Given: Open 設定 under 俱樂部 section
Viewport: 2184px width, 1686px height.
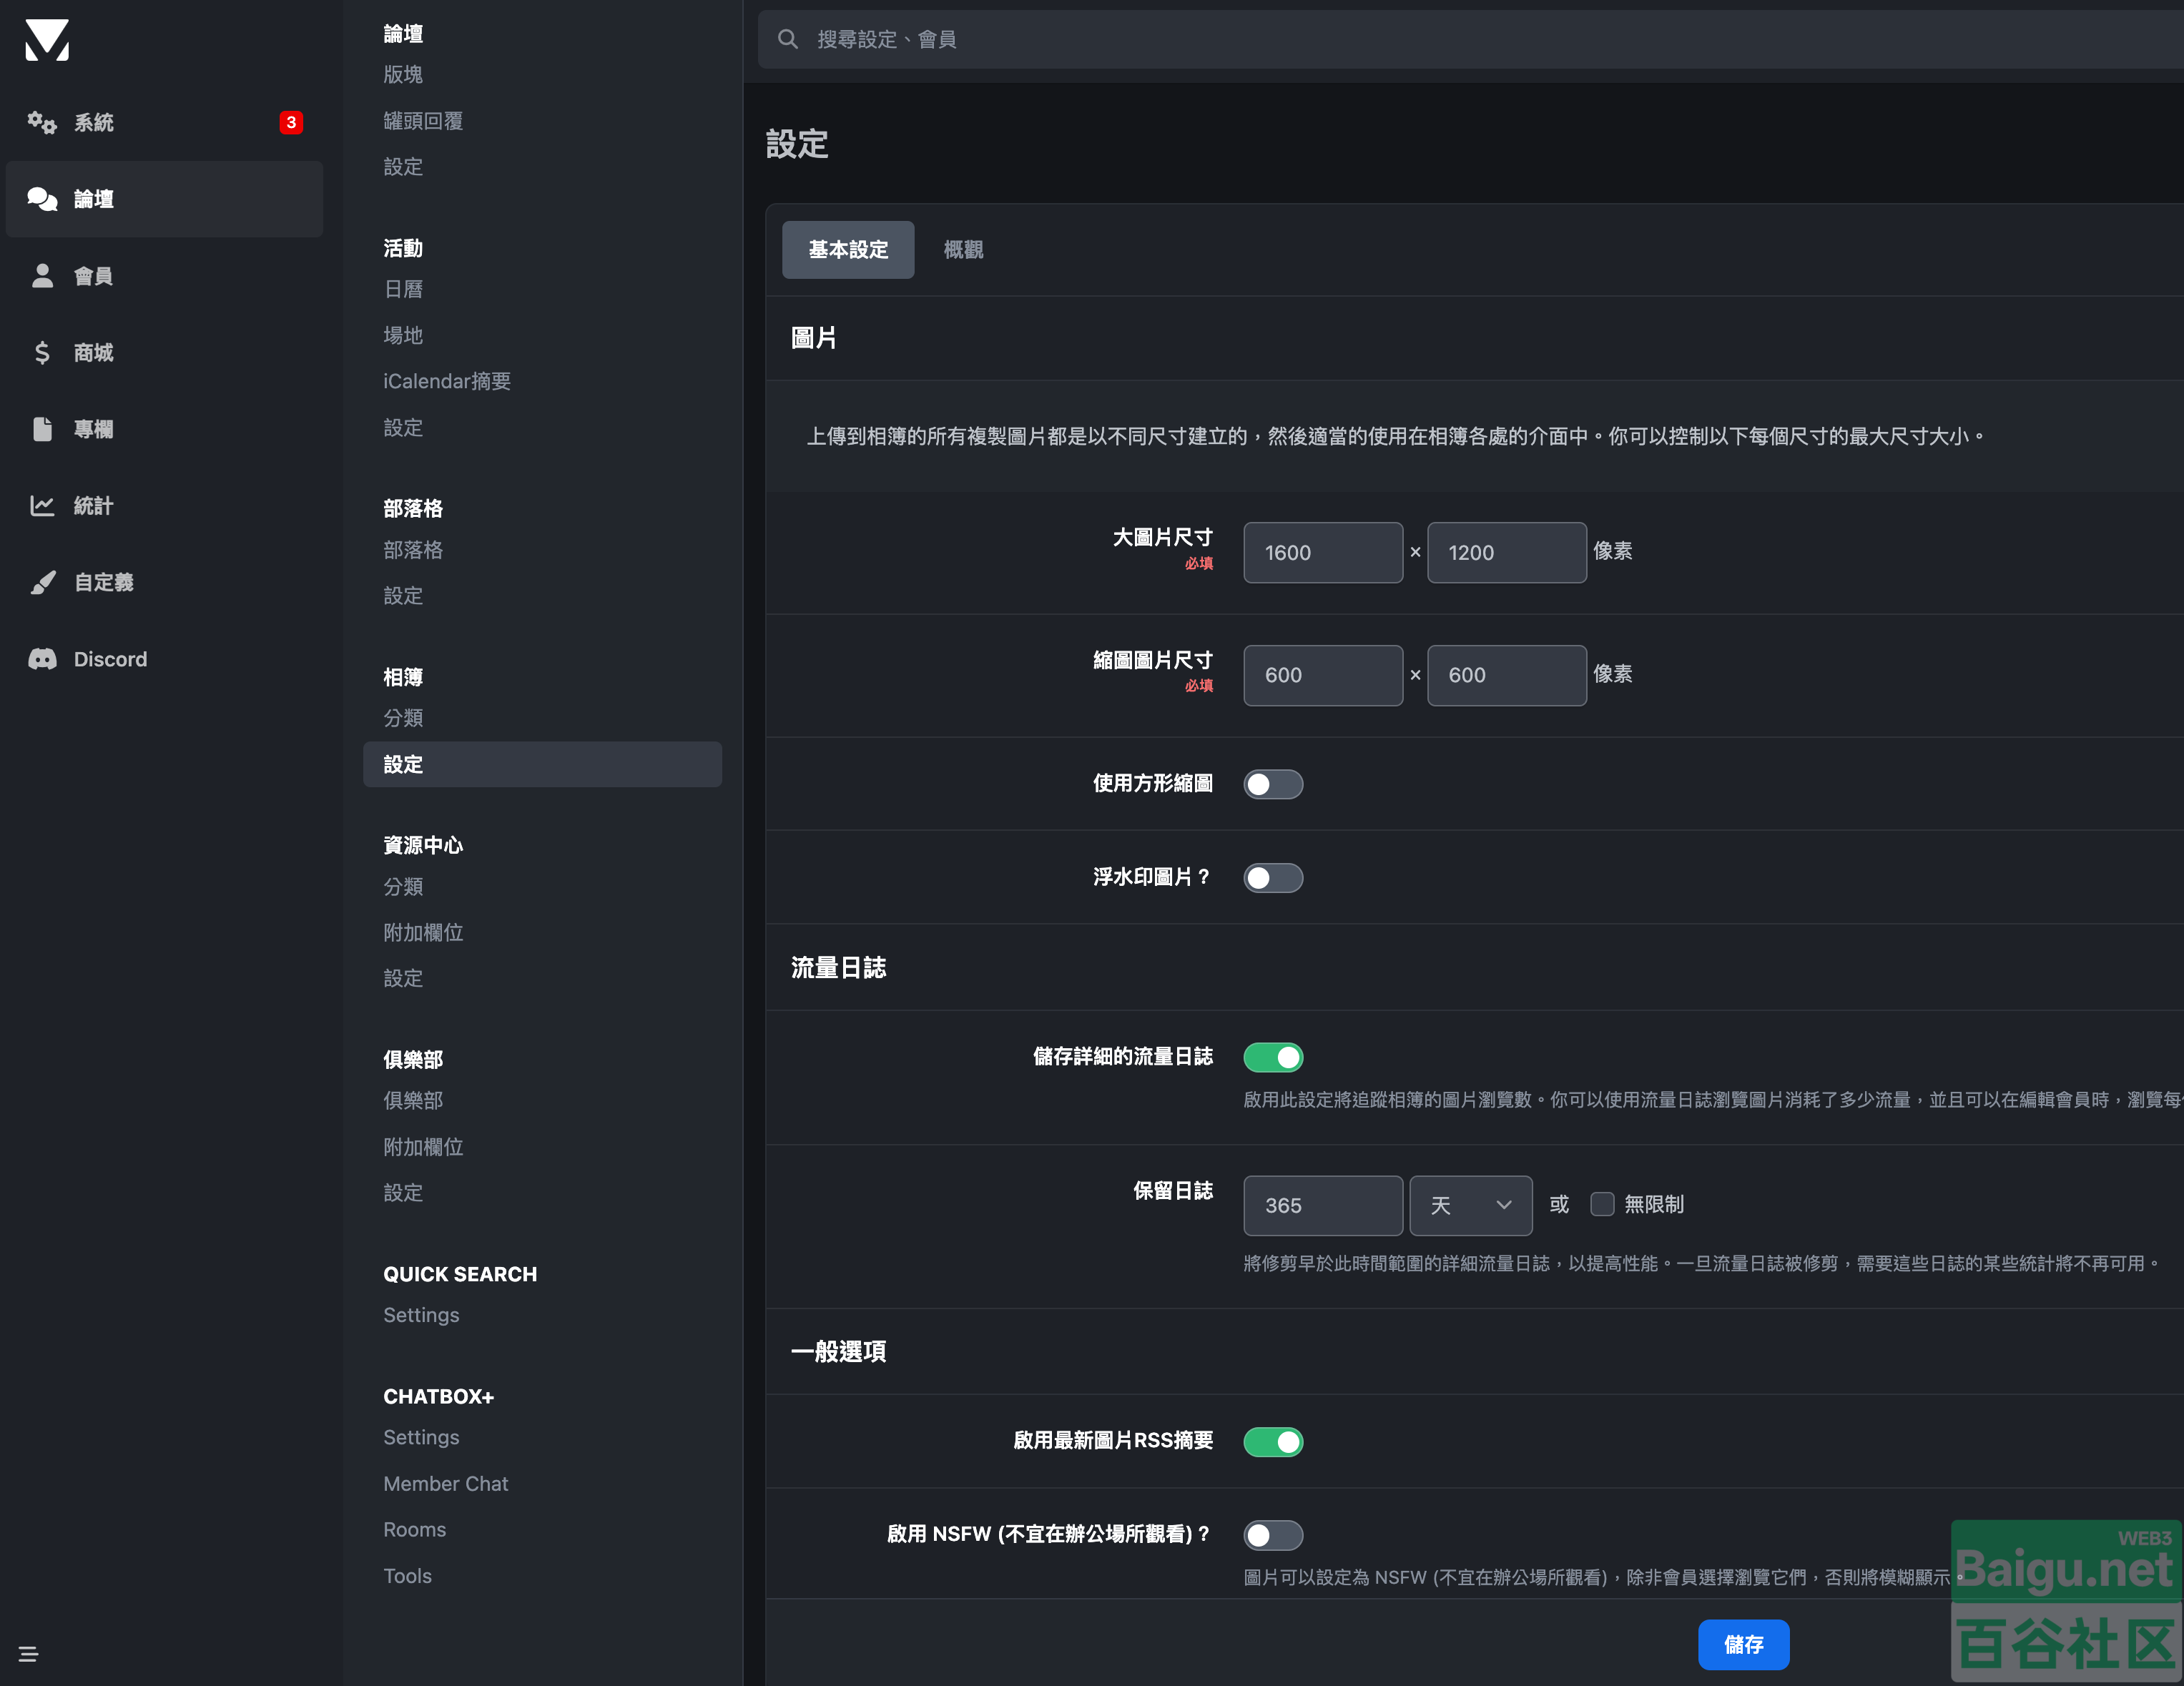Looking at the screenshot, I should [x=403, y=1194].
